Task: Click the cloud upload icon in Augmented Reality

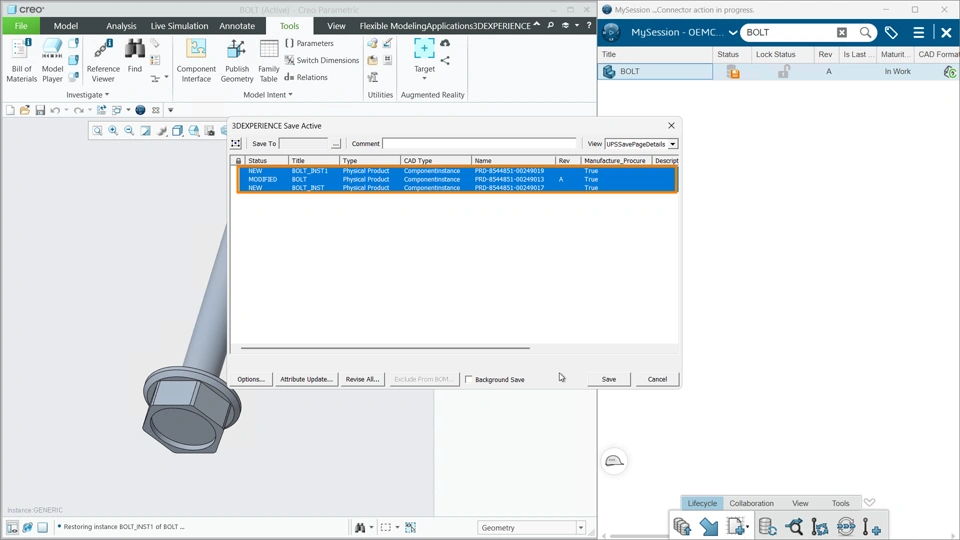Action: (445, 43)
